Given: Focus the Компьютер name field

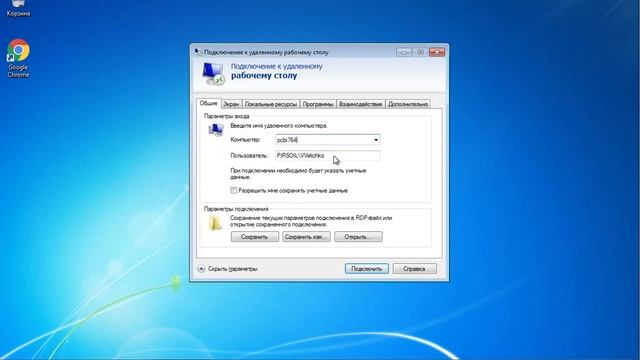Looking at the screenshot, I should pos(327,140).
